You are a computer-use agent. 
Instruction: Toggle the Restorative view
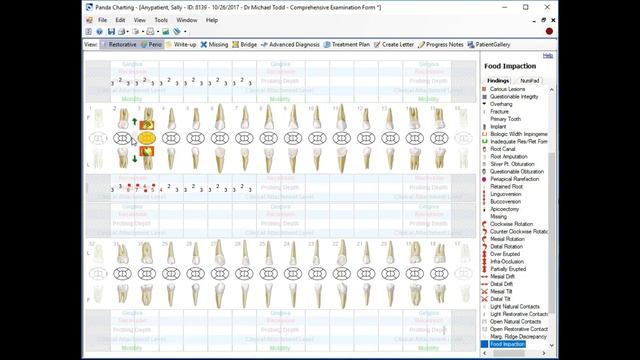[x=119, y=44]
